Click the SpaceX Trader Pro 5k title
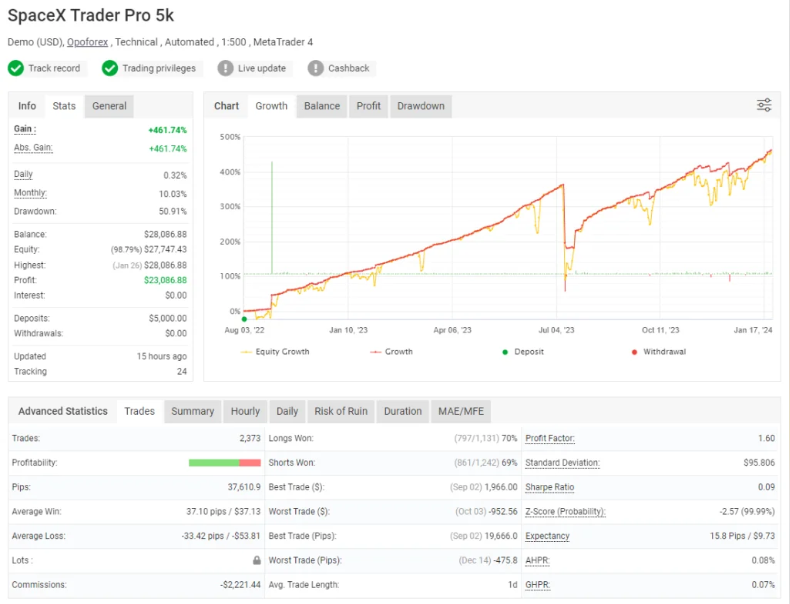This screenshot has height=604, width=790. coord(91,15)
